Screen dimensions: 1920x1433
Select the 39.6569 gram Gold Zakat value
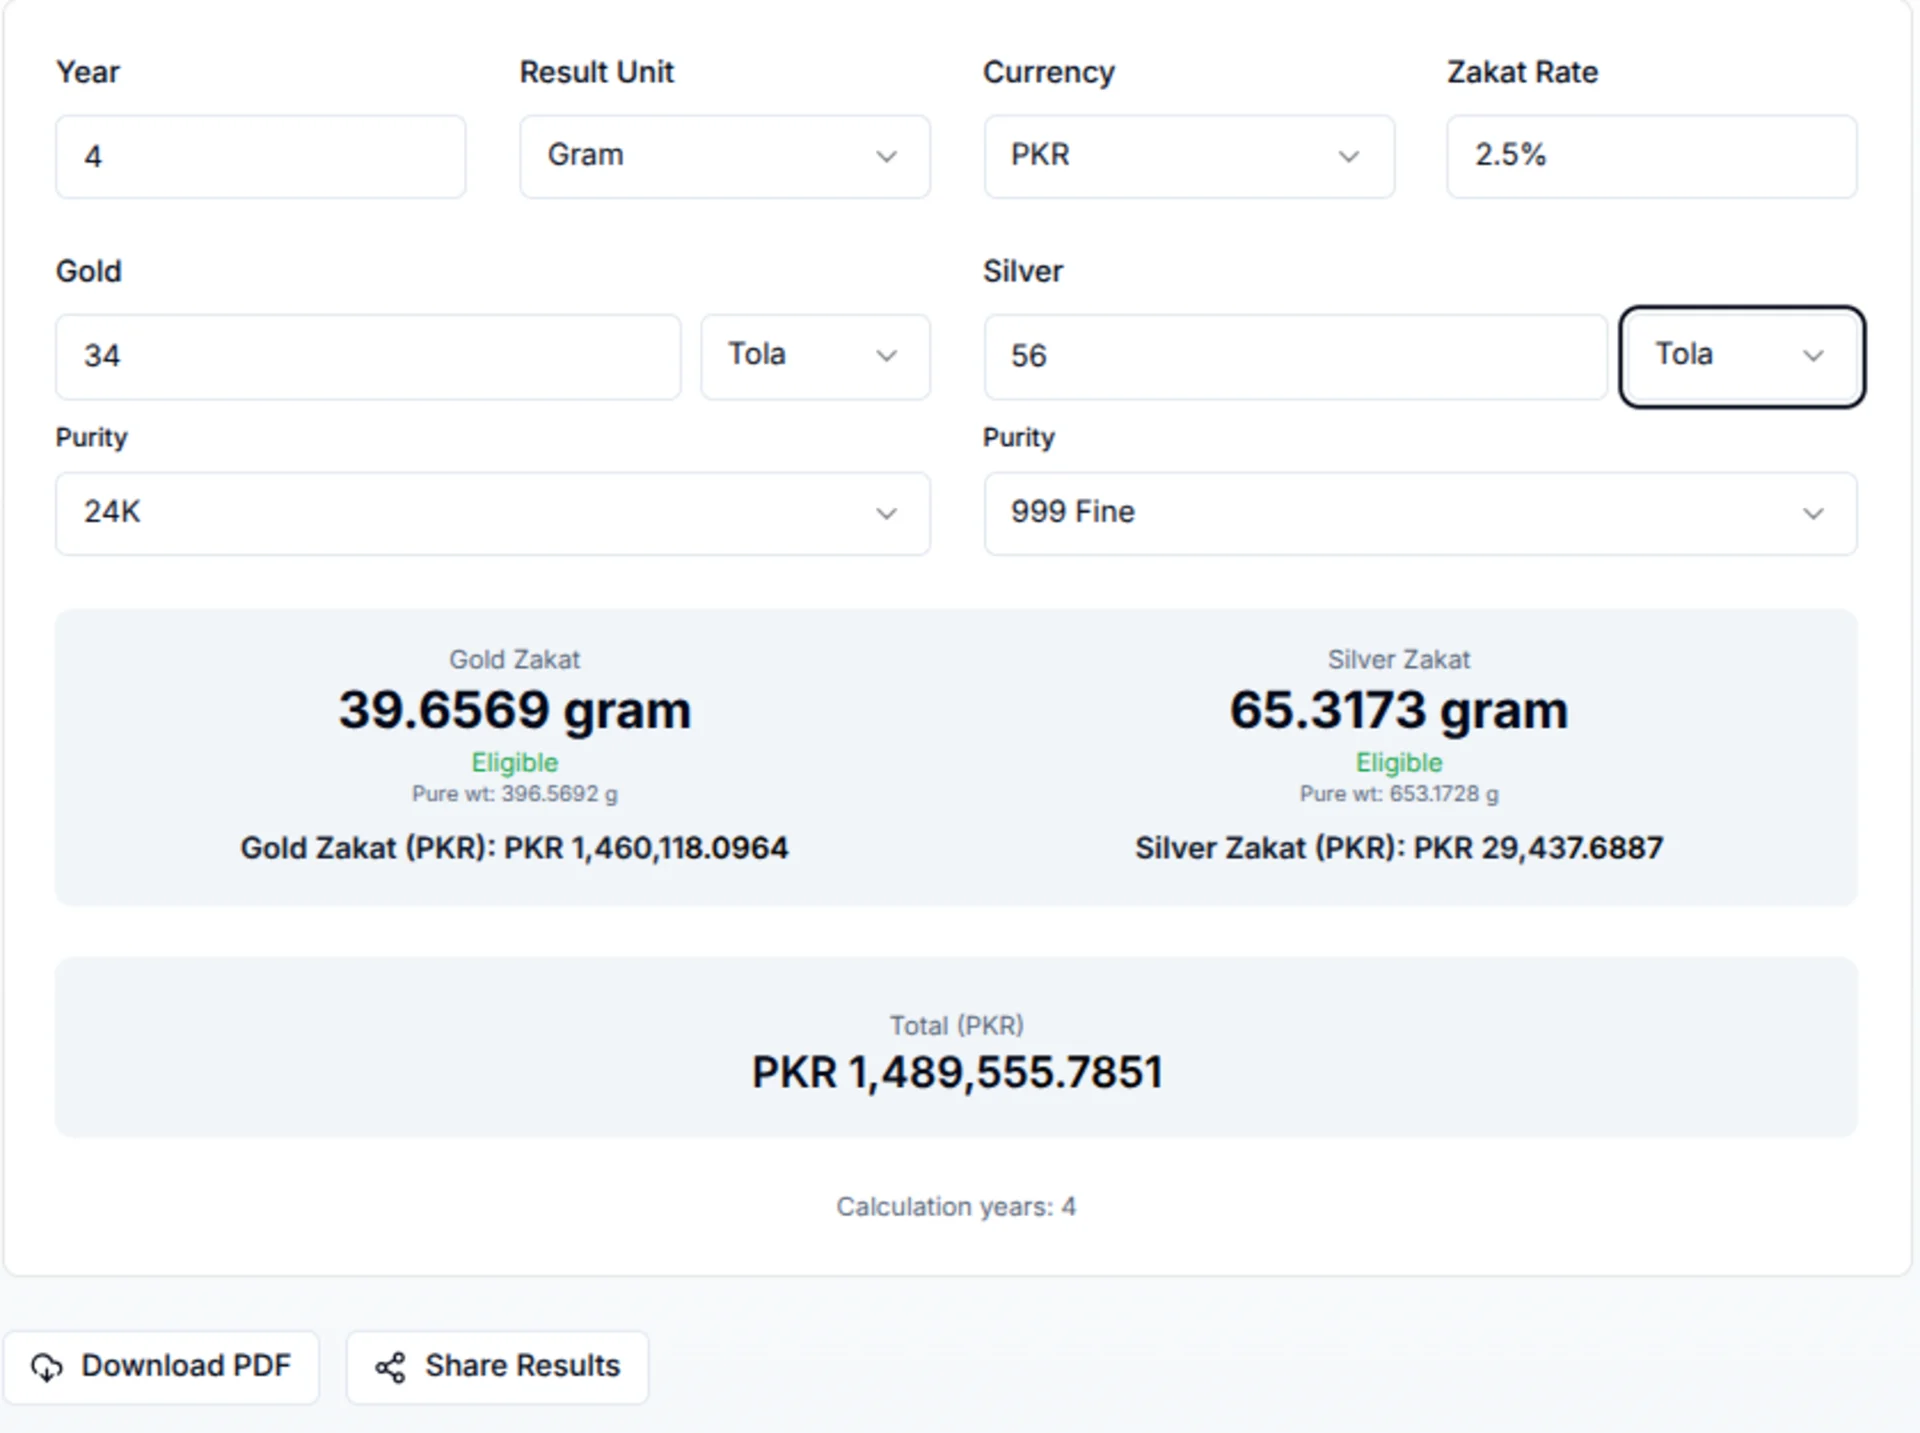[x=515, y=711]
